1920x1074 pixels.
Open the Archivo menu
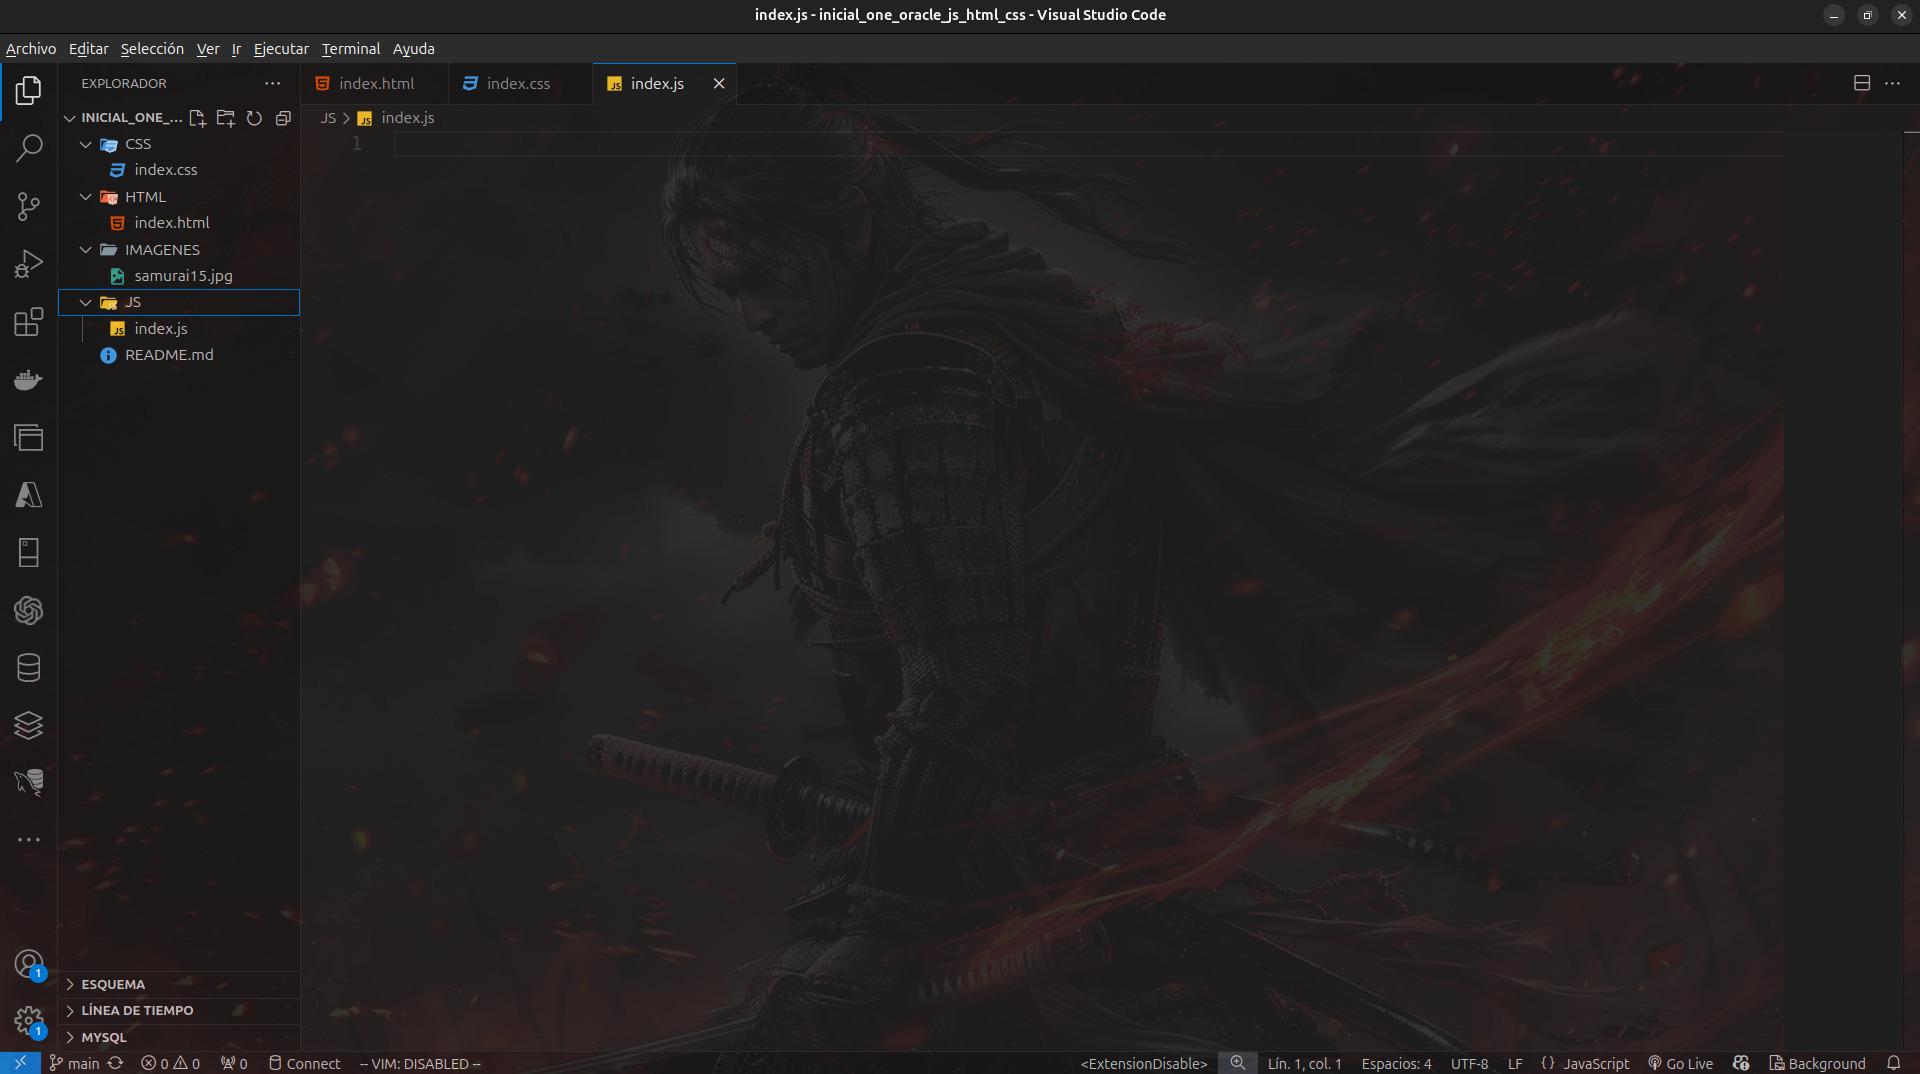tap(31, 49)
